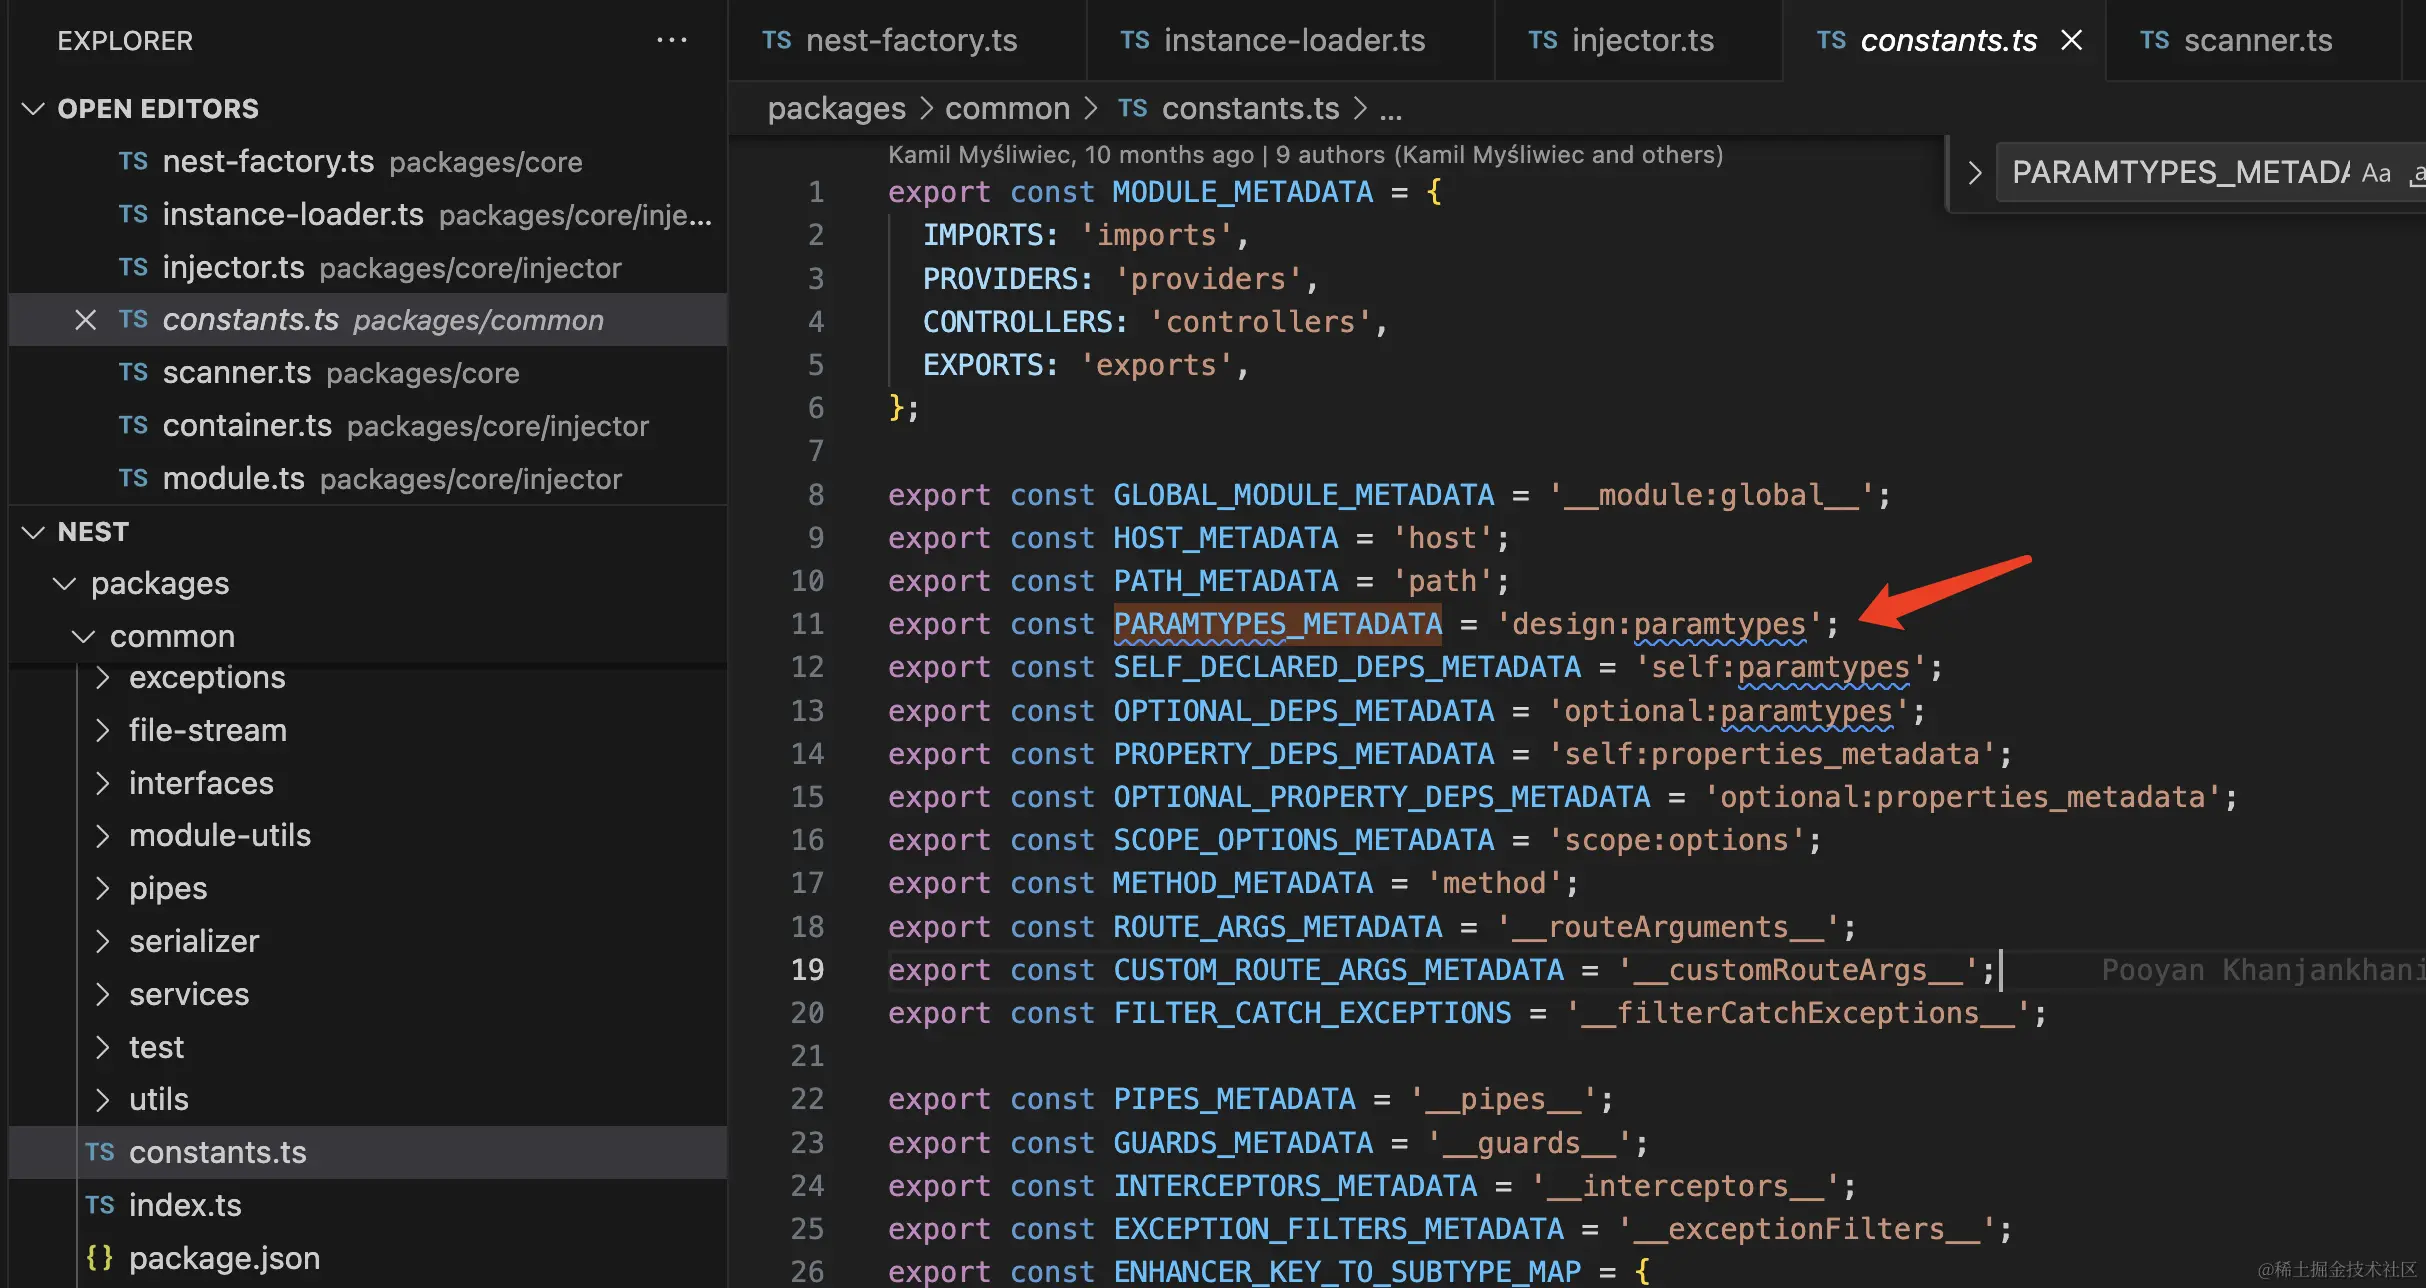Click the ENHANCER_KEY_TO_SUBTYPE_MAP identifier

coord(1346,1271)
